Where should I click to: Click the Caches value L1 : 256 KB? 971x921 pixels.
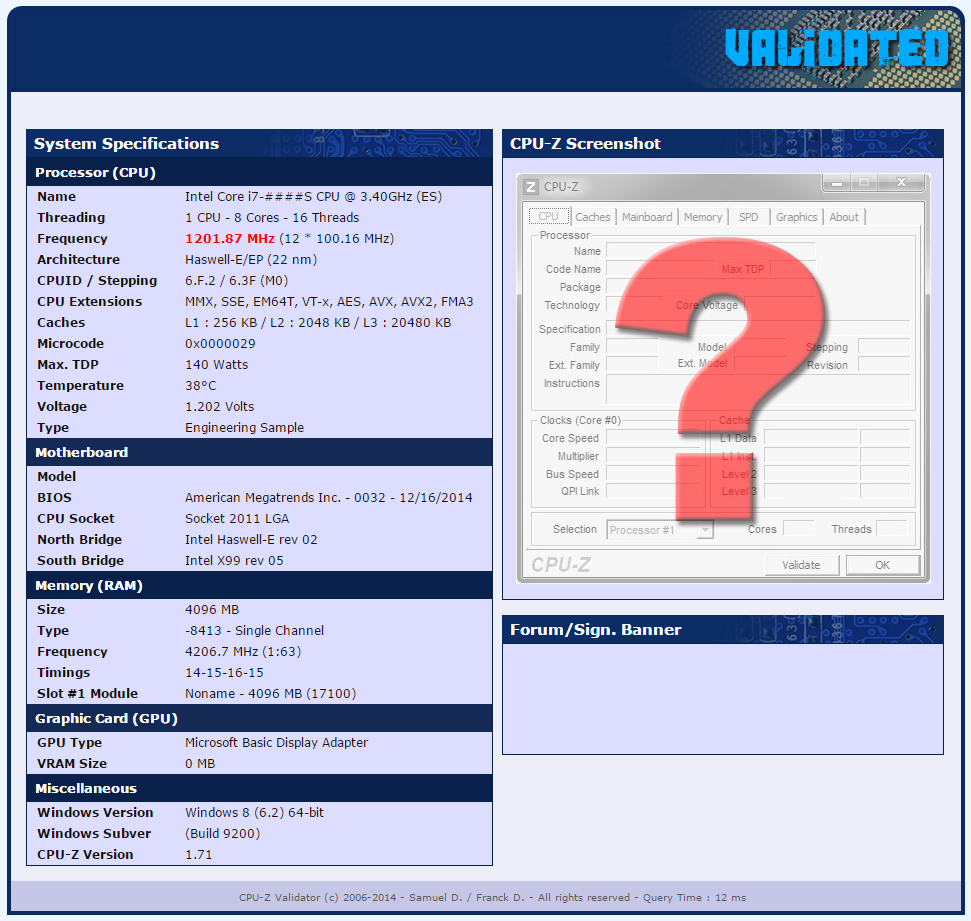point(318,323)
